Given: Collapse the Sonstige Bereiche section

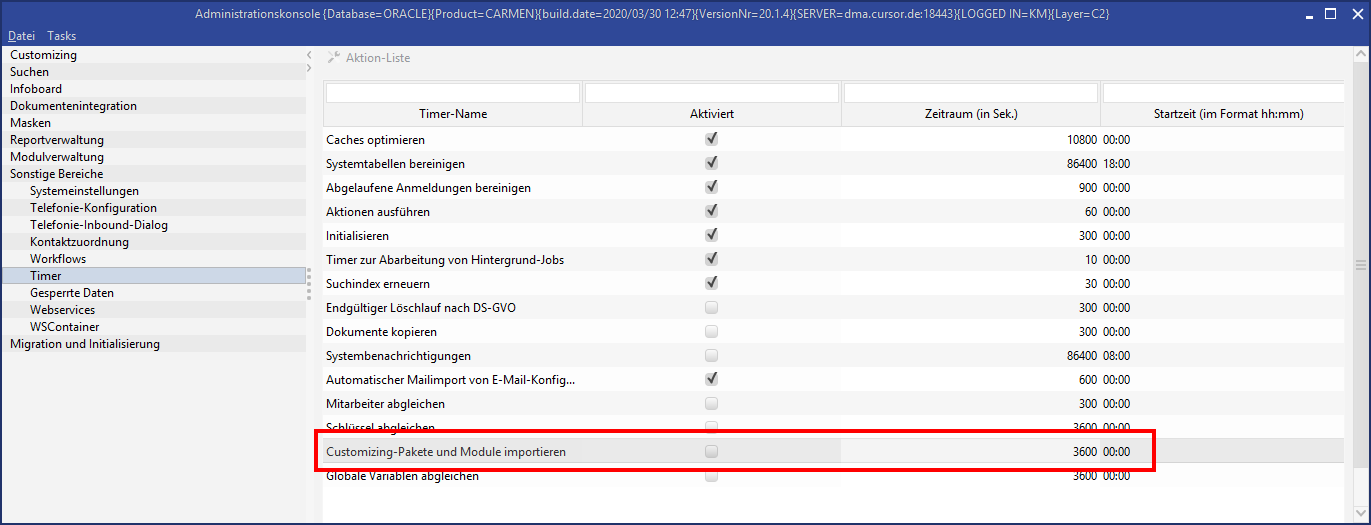Looking at the screenshot, I should point(56,174).
